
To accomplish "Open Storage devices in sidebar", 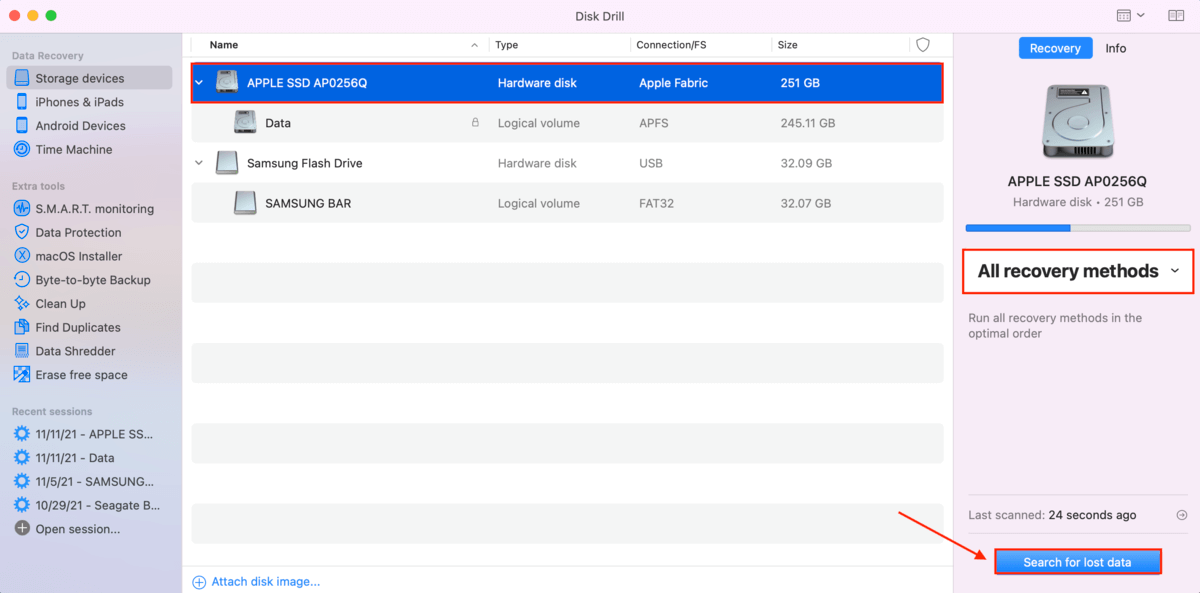I will pos(89,78).
